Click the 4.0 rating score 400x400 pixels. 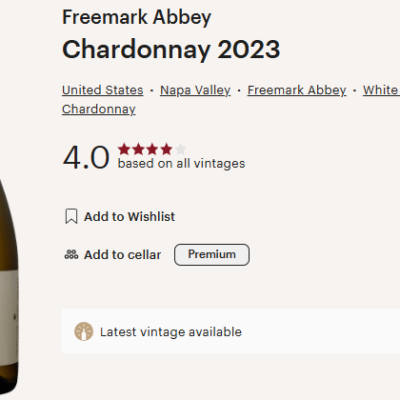86,157
